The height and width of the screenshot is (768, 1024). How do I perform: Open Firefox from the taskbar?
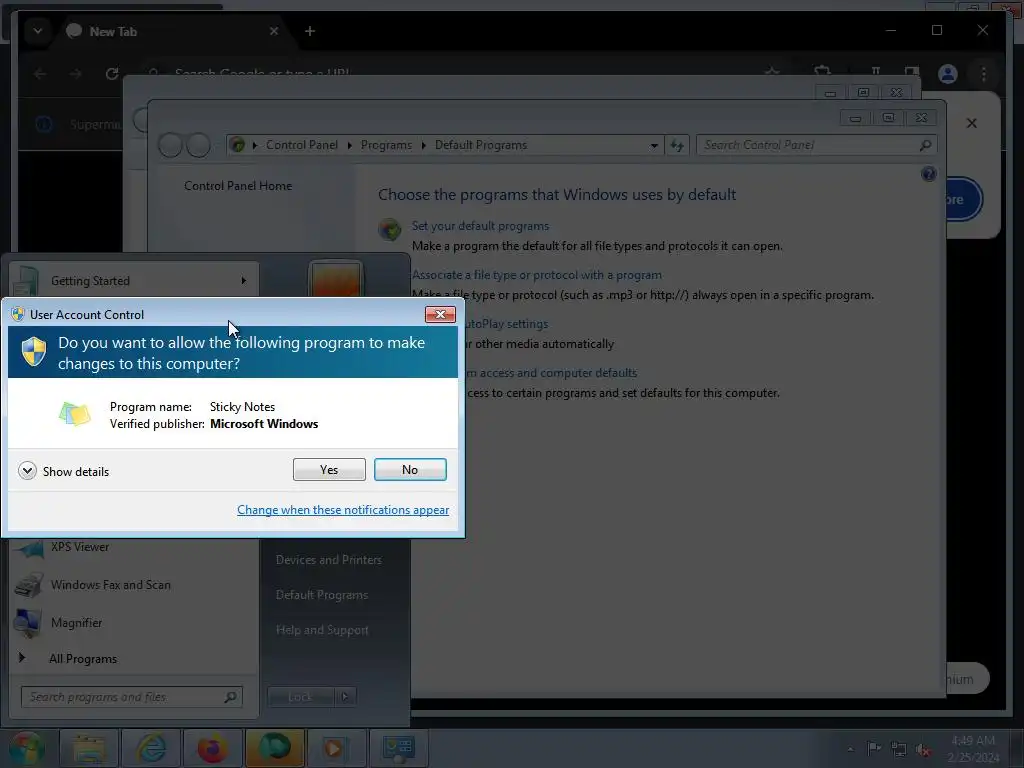pyautogui.click(x=213, y=748)
